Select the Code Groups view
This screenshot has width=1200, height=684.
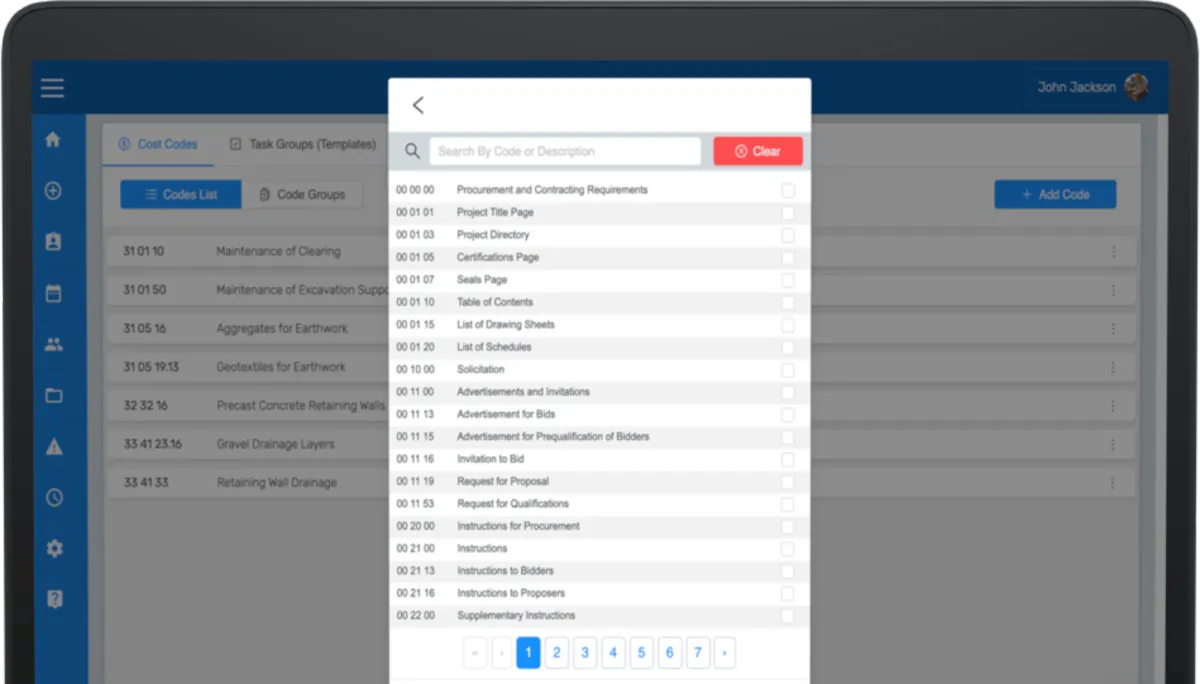302,194
